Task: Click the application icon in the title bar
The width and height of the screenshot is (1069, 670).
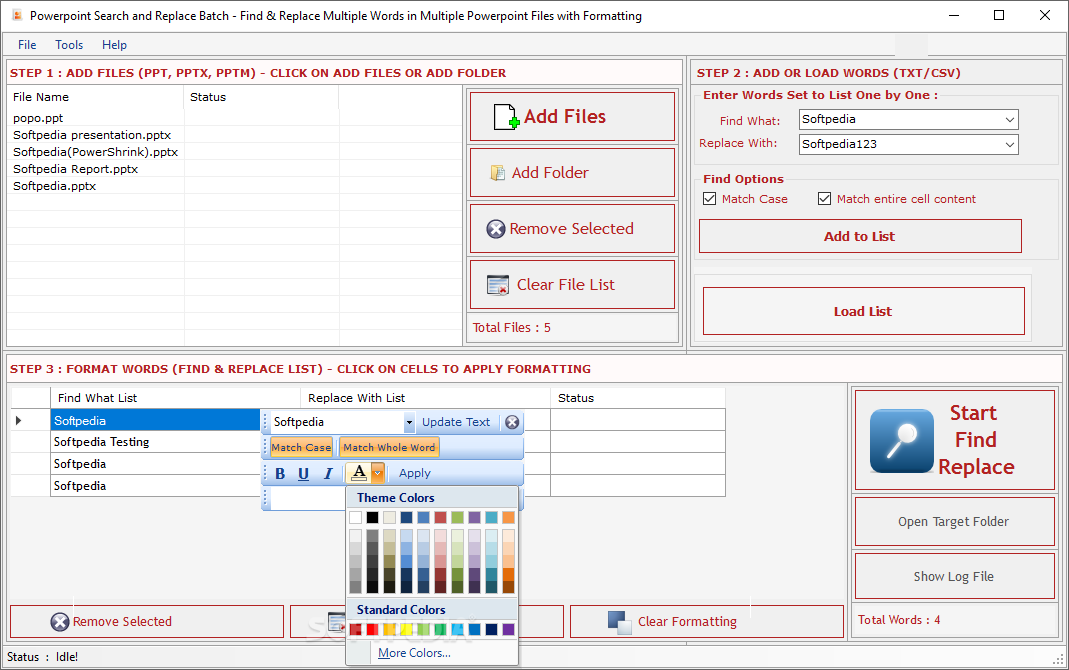Action: tap(17, 15)
